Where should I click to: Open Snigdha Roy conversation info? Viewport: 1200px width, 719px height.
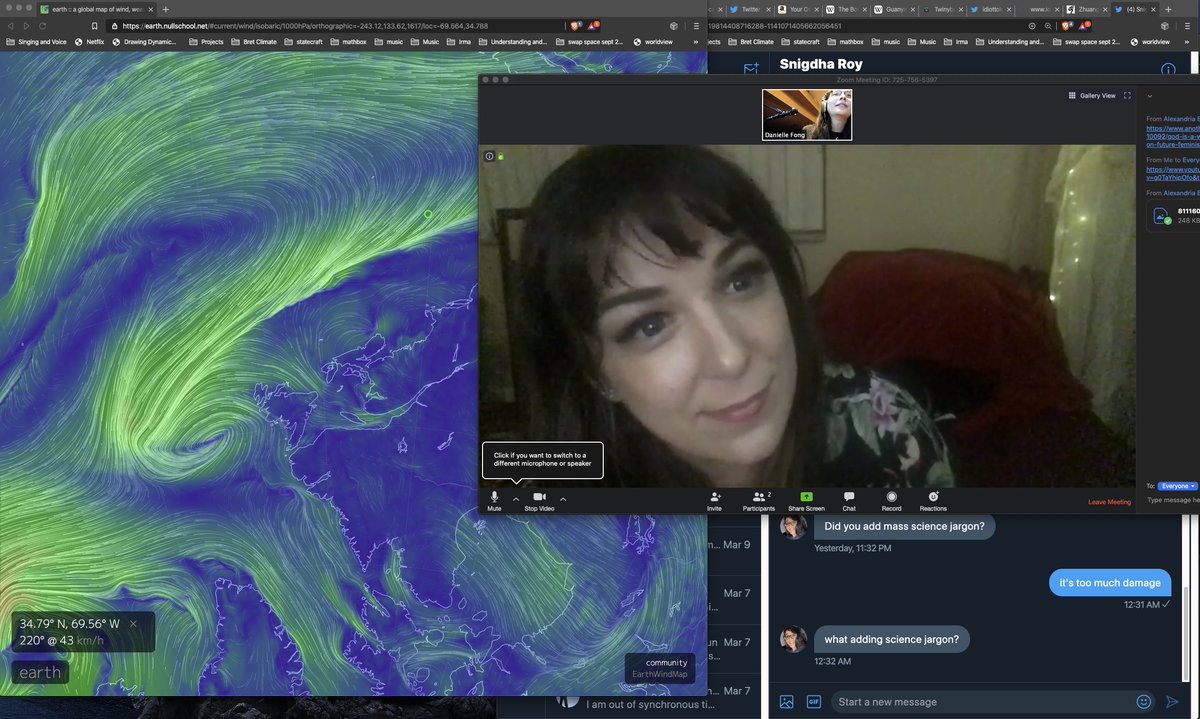point(1167,69)
